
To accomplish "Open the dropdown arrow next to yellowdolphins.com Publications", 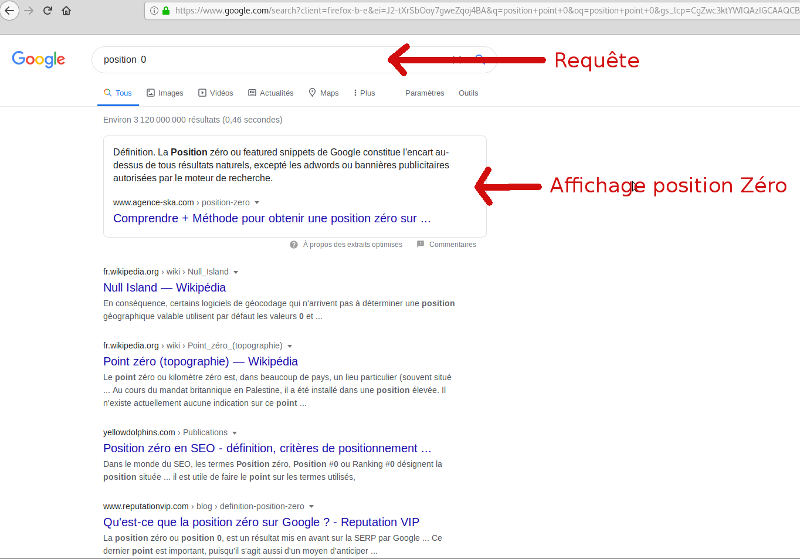I will pos(235,433).
